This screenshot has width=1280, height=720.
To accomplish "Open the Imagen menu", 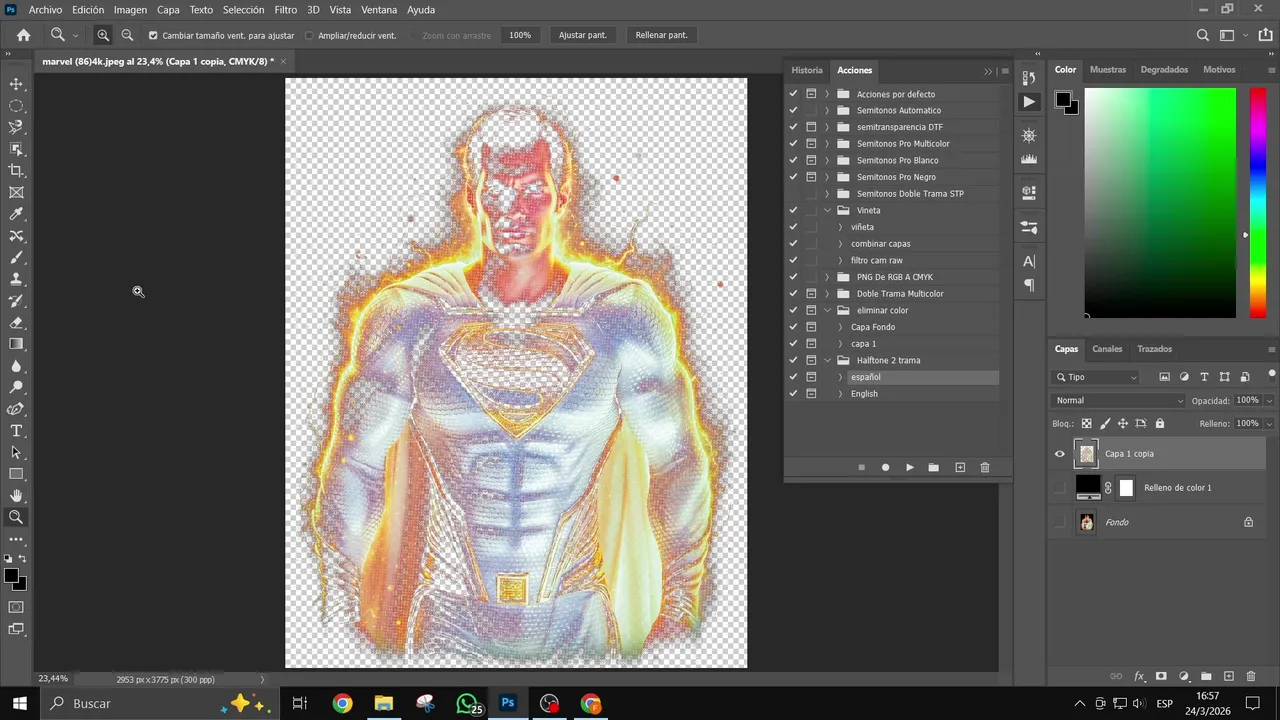I will point(130,10).
